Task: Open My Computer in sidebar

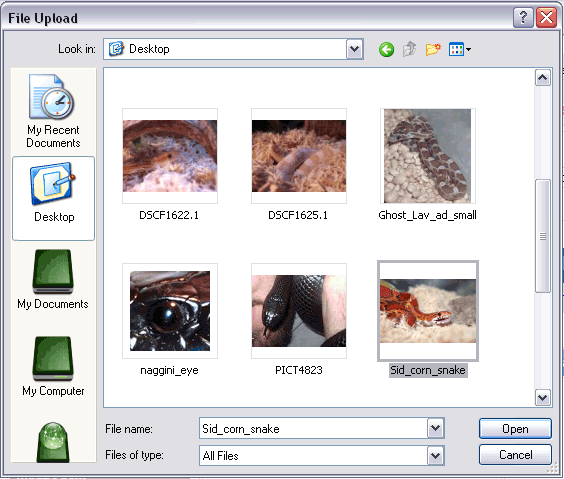Action: coord(53,366)
